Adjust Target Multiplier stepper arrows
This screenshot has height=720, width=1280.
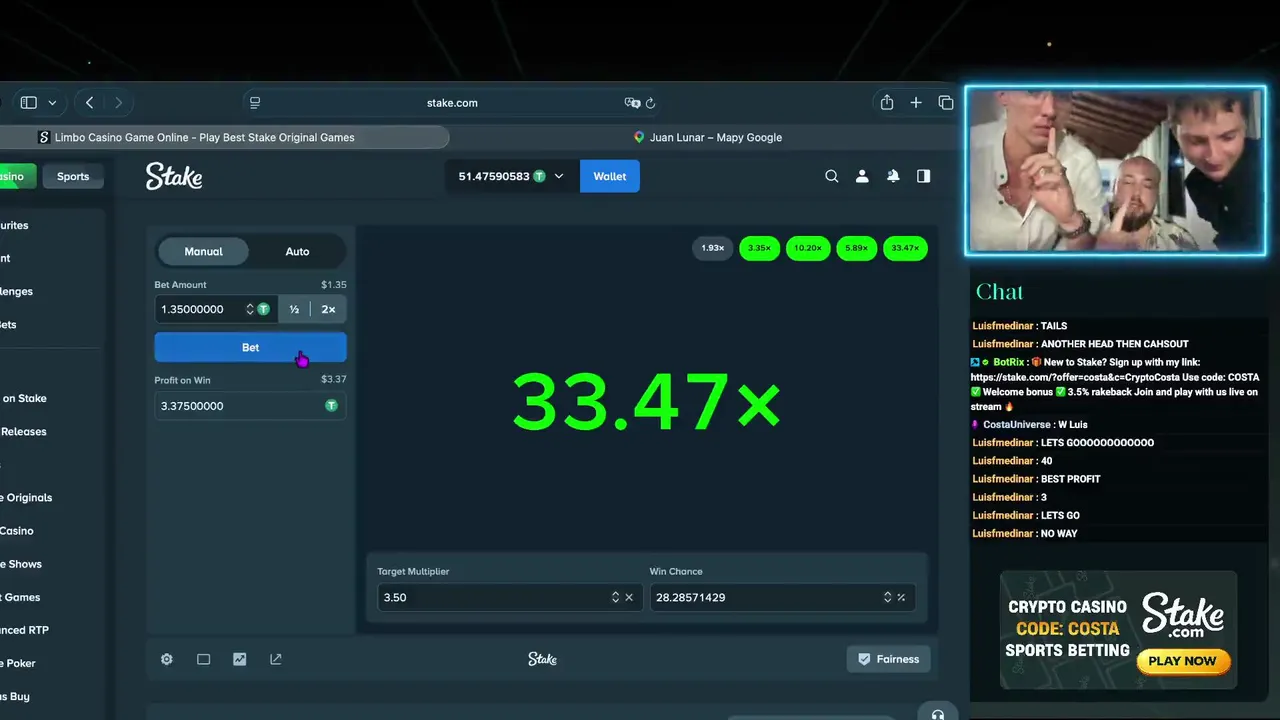point(616,597)
